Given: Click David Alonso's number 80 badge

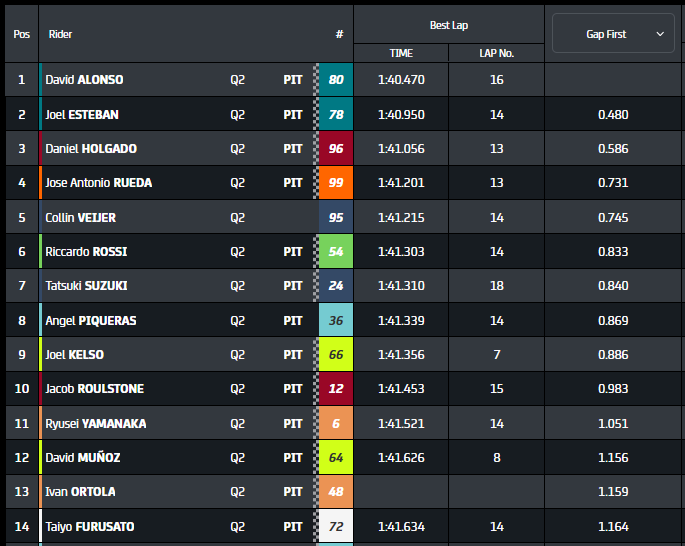Looking at the screenshot, I should (x=335, y=80).
